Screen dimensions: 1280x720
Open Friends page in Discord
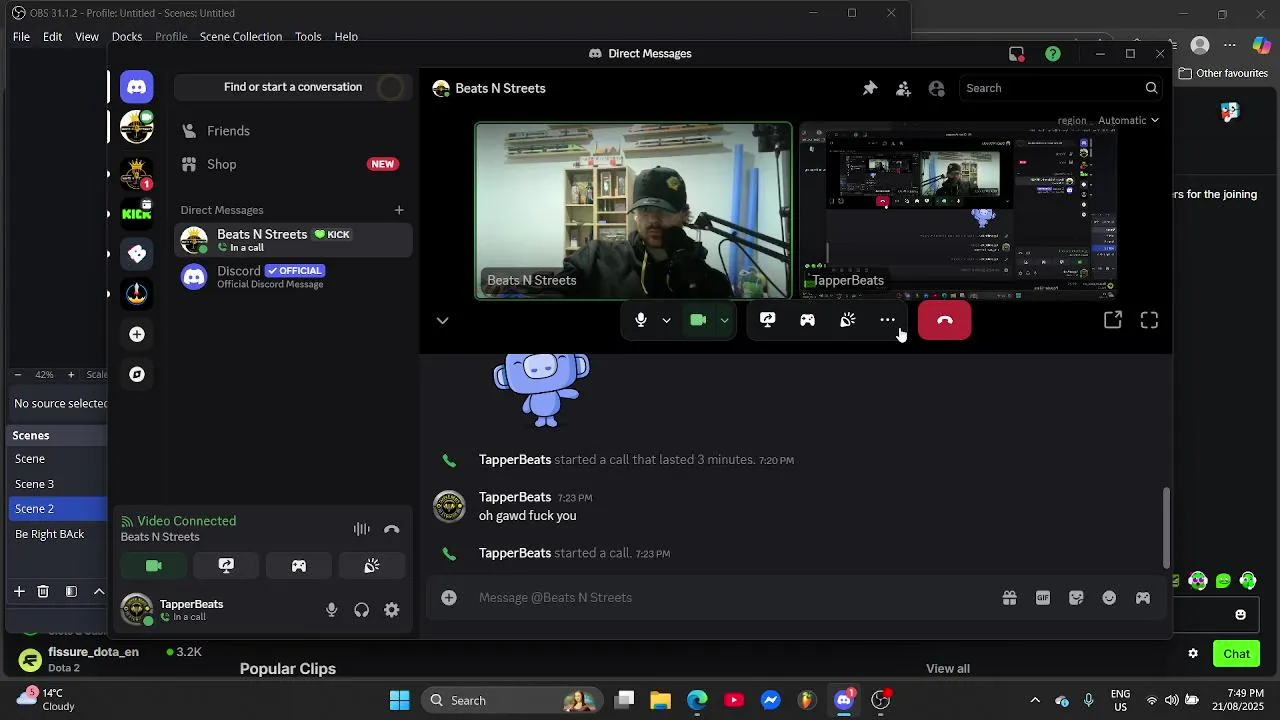tap(293, 131)
